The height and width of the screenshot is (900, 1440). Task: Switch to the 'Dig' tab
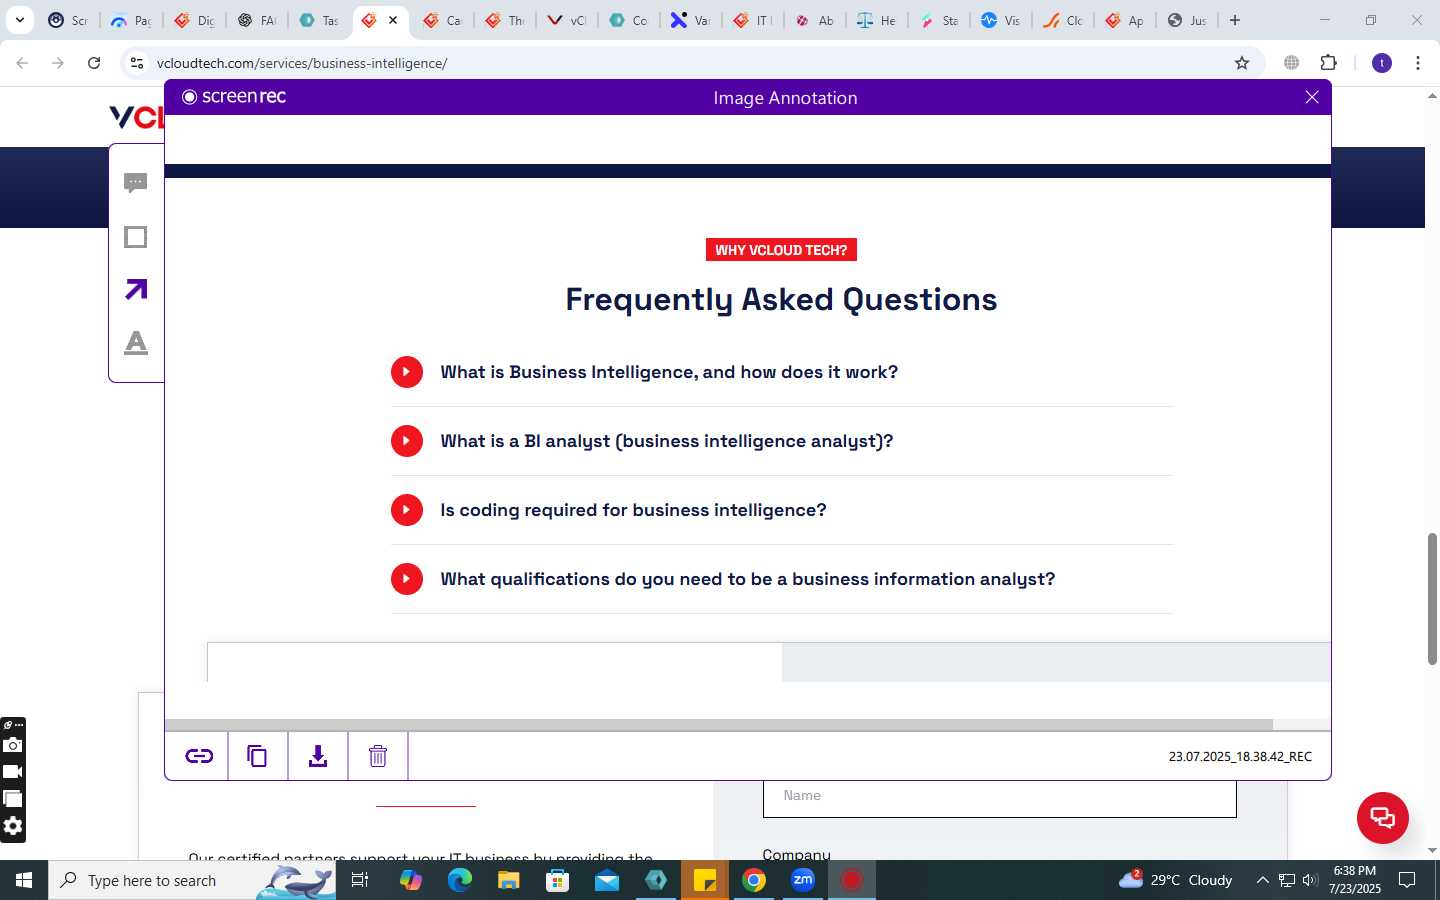(x=194, y=20)
